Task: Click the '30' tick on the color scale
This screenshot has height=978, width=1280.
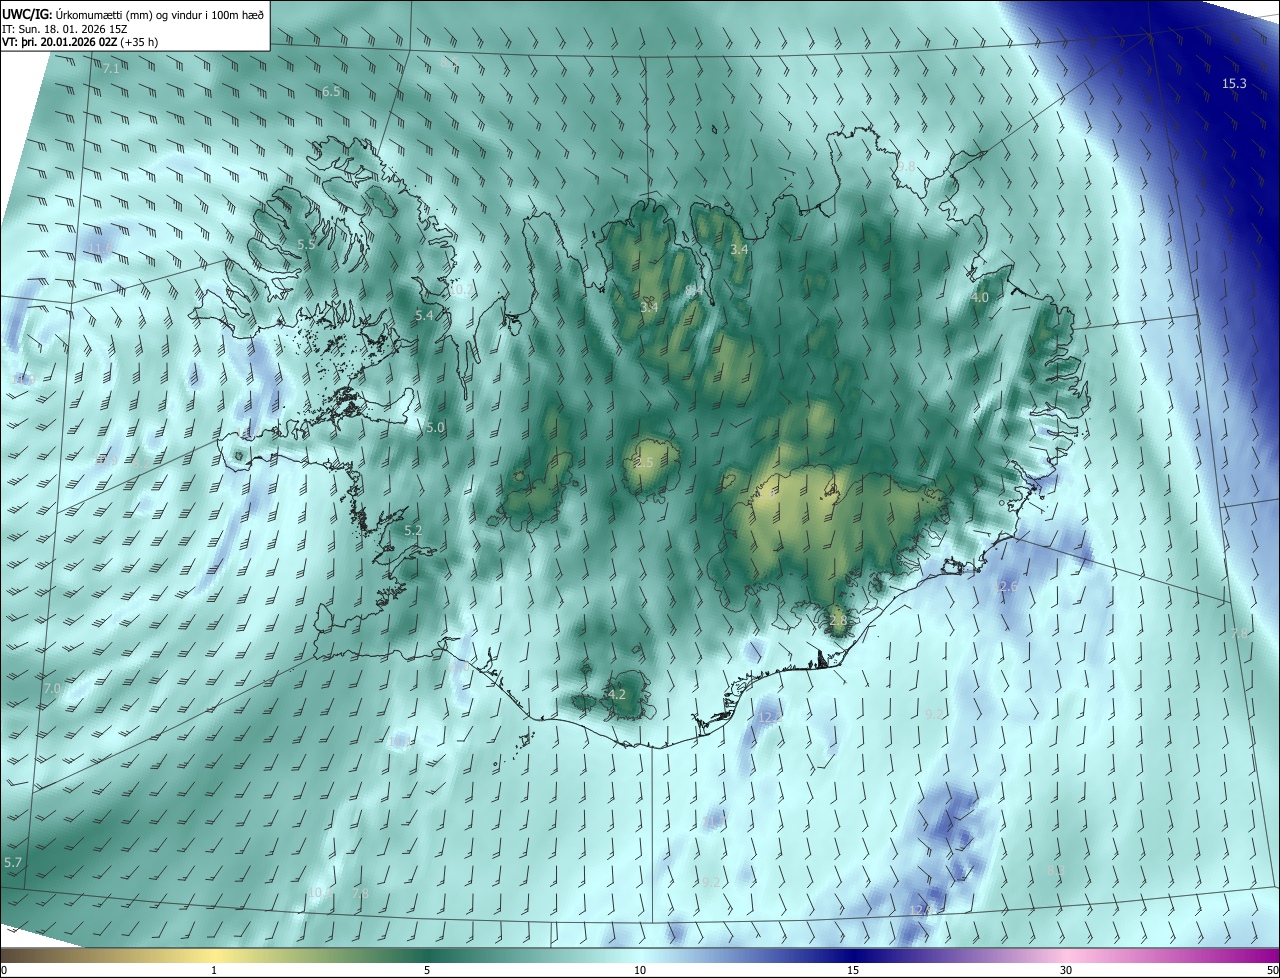Action: [x=1066, y=970]
